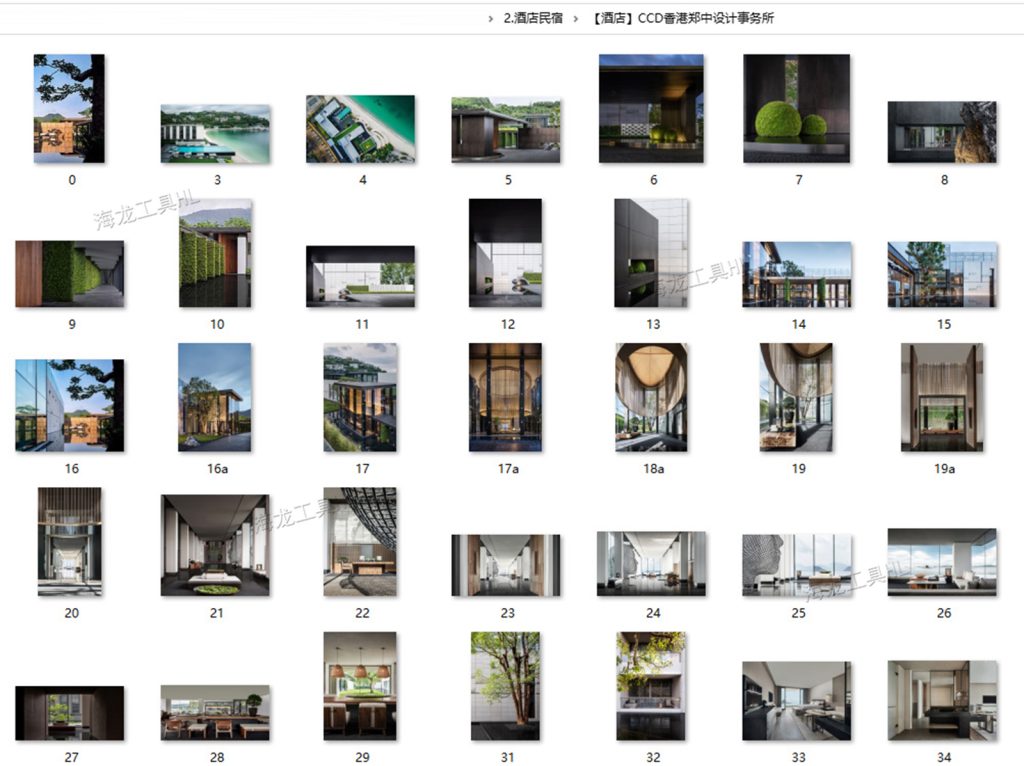Select the guest room thumbnail 34
The height and width of the screenshot is (766, 1024).
(942, 700)
